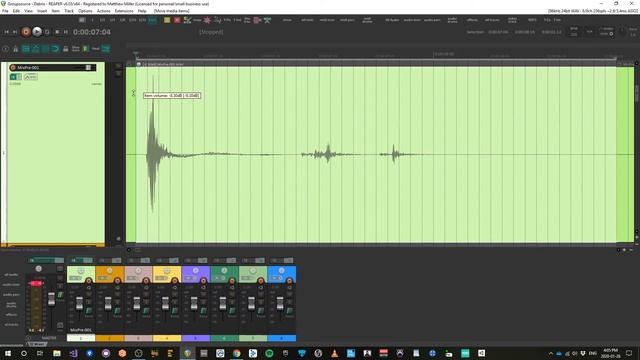Click the 'all tracks' top toolbar button
Viewport: 640px width, 360px height.
tap(492, 20)
